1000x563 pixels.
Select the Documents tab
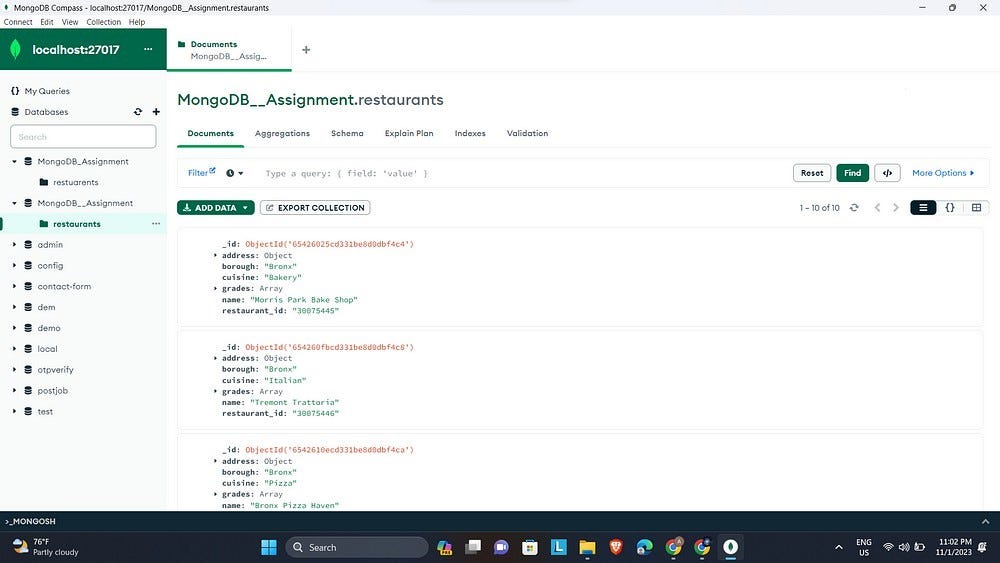[x=210, y=133]
